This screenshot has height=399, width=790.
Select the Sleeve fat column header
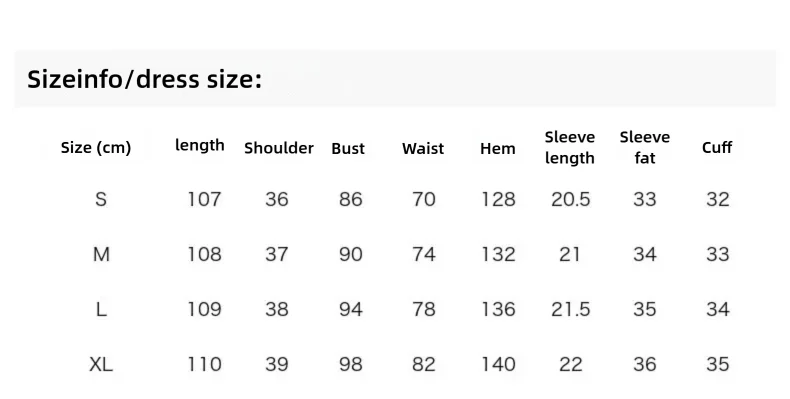pos(645,147)
